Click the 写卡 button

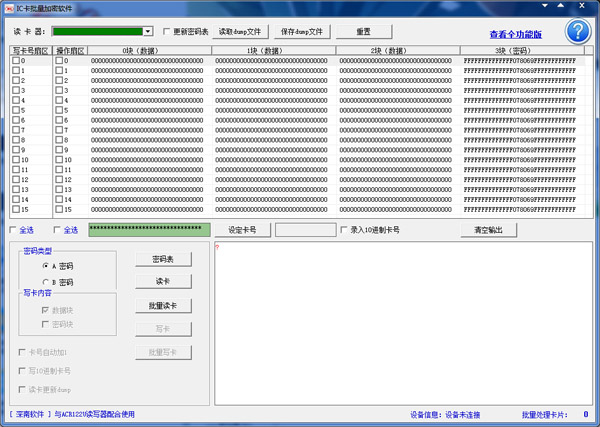coord(163,329)
